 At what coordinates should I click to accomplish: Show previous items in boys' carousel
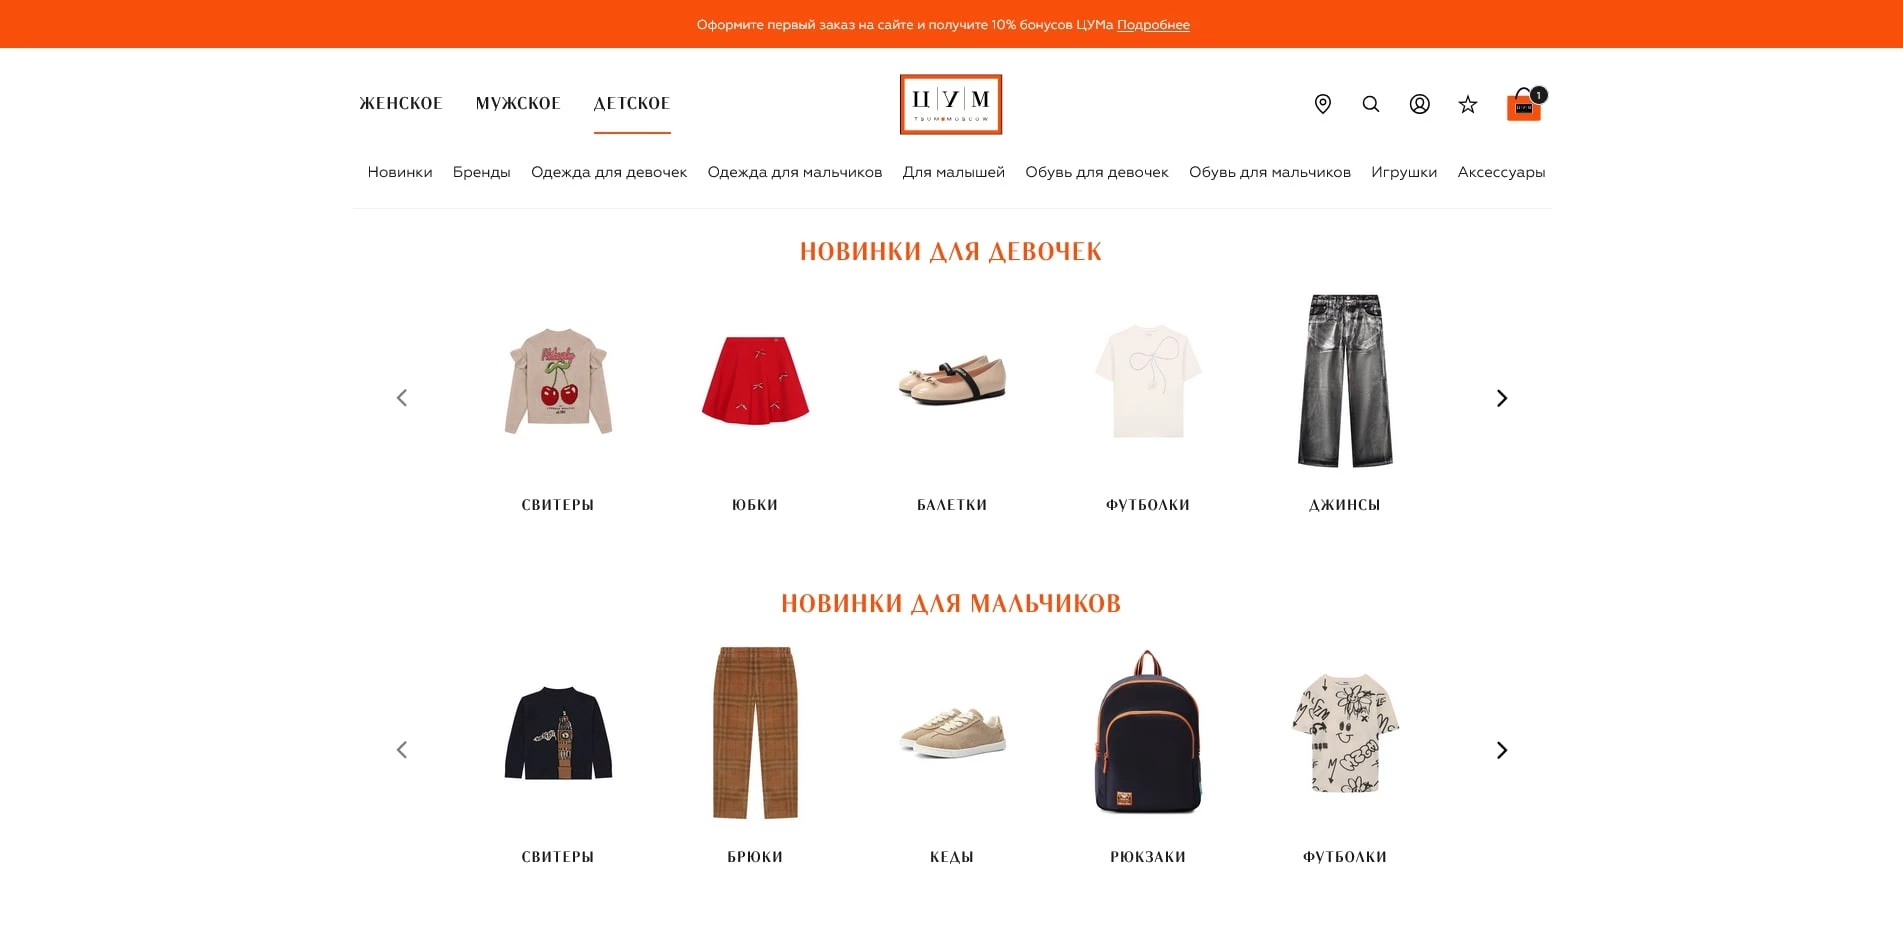[402, 750]
